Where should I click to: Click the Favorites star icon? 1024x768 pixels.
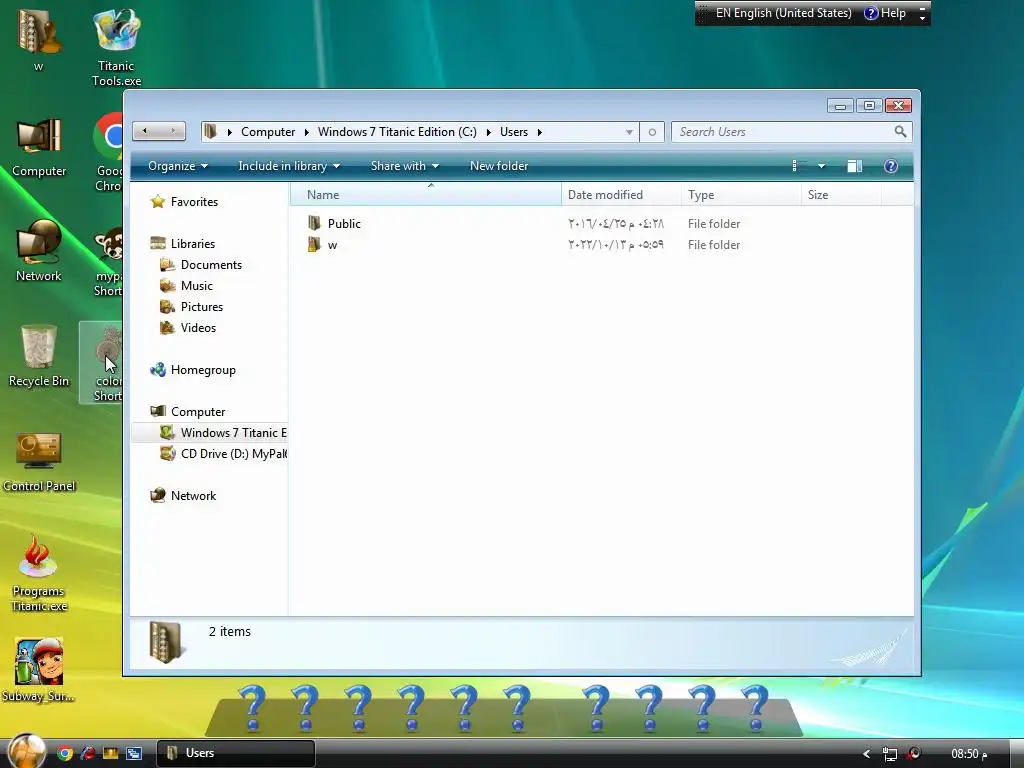157,202
